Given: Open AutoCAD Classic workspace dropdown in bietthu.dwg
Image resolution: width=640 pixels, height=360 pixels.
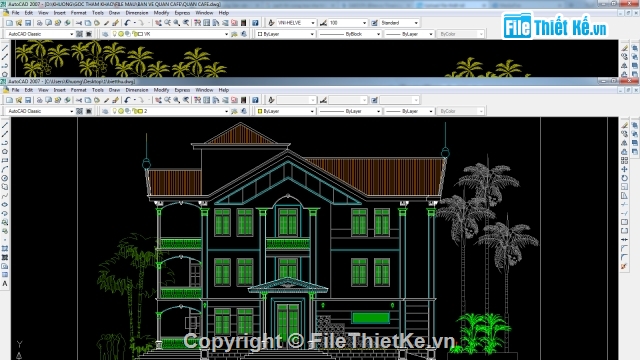Looking at the screenshot, I should [40, 111].
